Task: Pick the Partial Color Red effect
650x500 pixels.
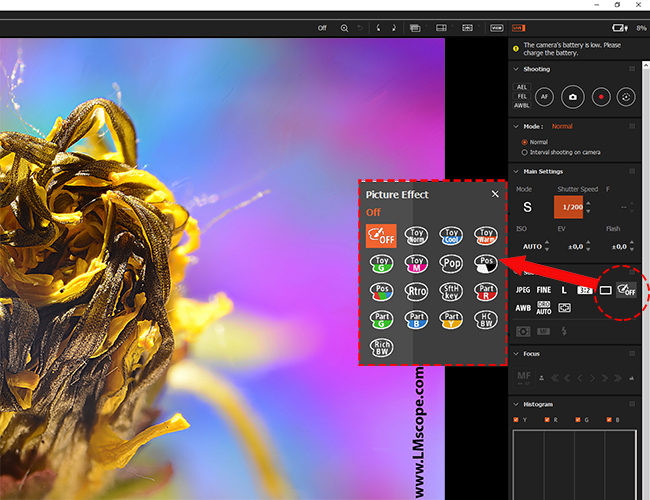Action: (485, 292)
